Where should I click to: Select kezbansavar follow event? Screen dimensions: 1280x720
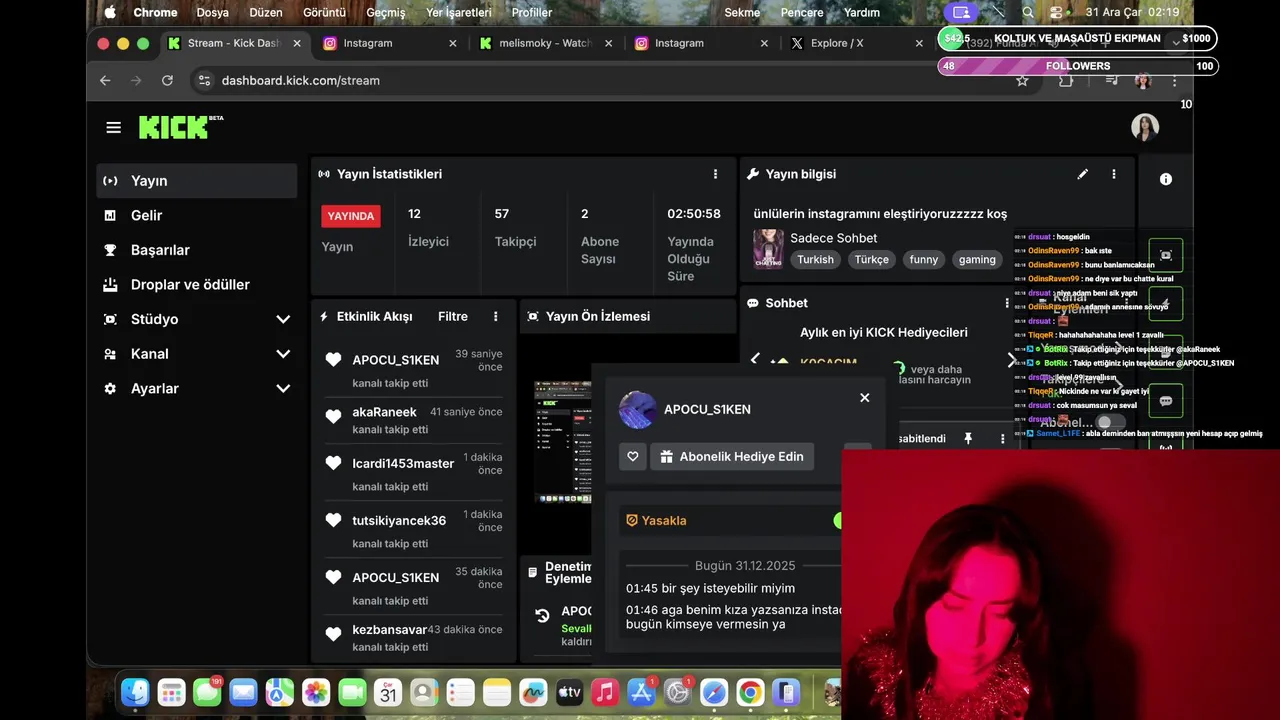coord(413,637)
